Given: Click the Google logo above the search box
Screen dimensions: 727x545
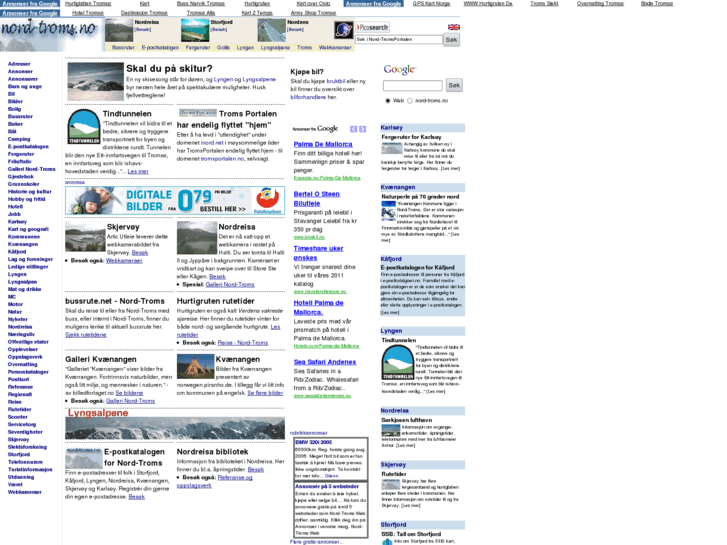Looking at the screenshot, I should pyautogui.click(x=400, y=70).
